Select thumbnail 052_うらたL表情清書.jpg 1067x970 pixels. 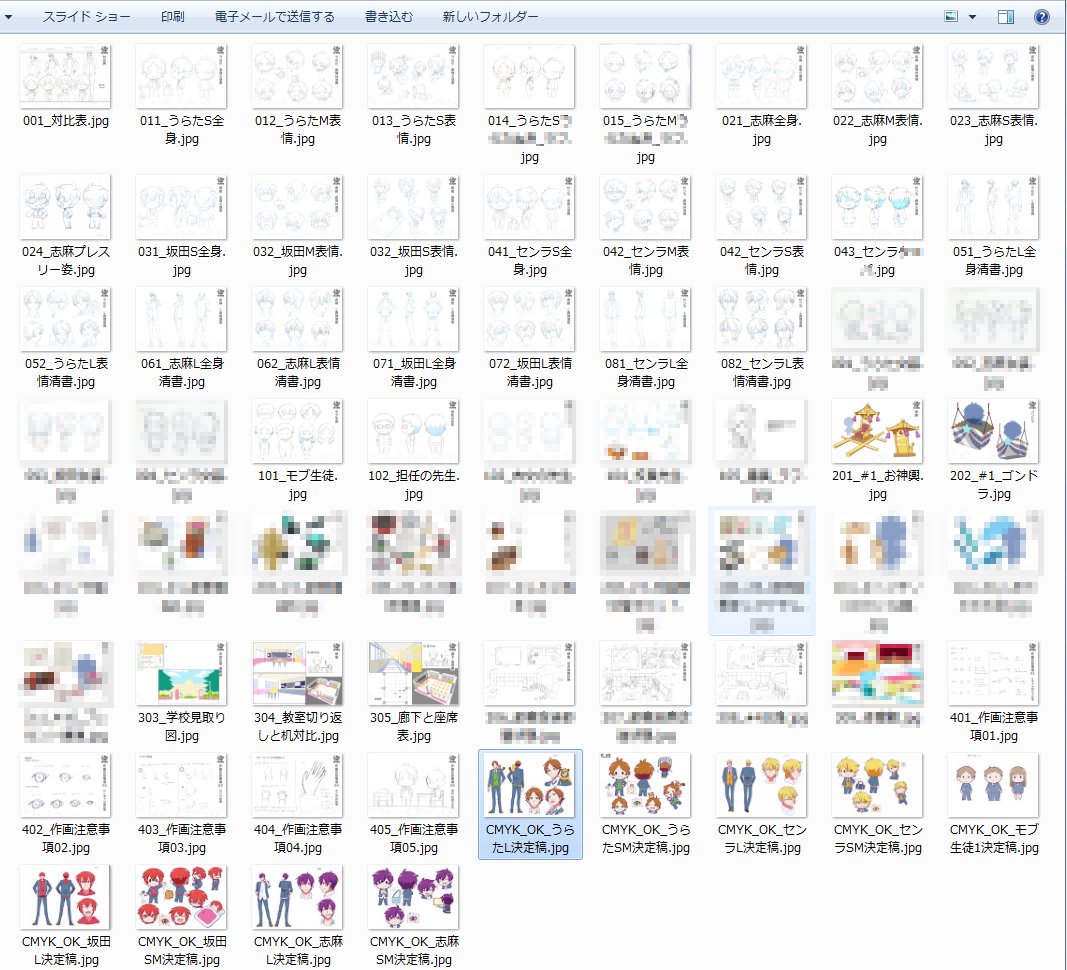(66, 320)
